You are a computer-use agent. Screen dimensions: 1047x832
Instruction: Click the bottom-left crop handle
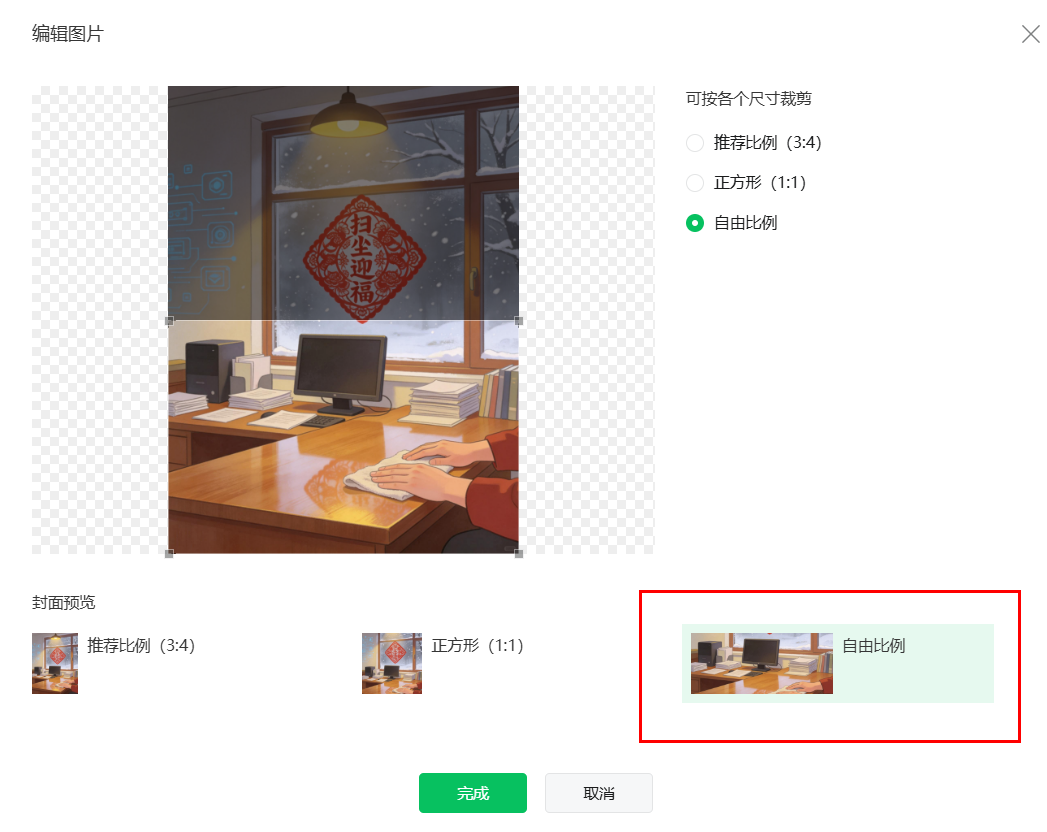point(170,554)
